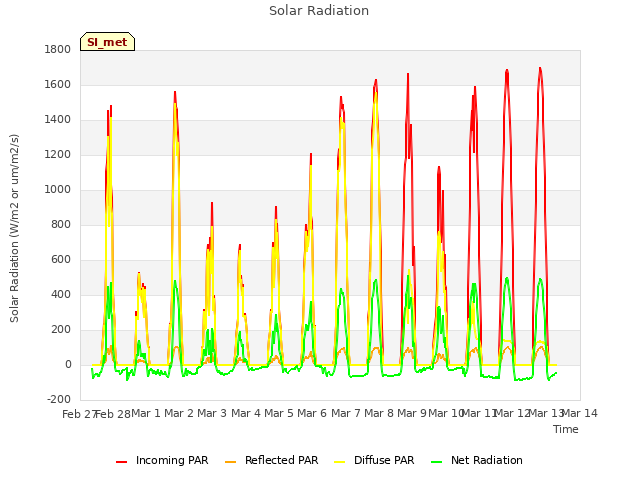This screenshot has height=480, width=640.
Task: Click the Mar 2 peak near 1560
Action: click(x=175, y=92)
